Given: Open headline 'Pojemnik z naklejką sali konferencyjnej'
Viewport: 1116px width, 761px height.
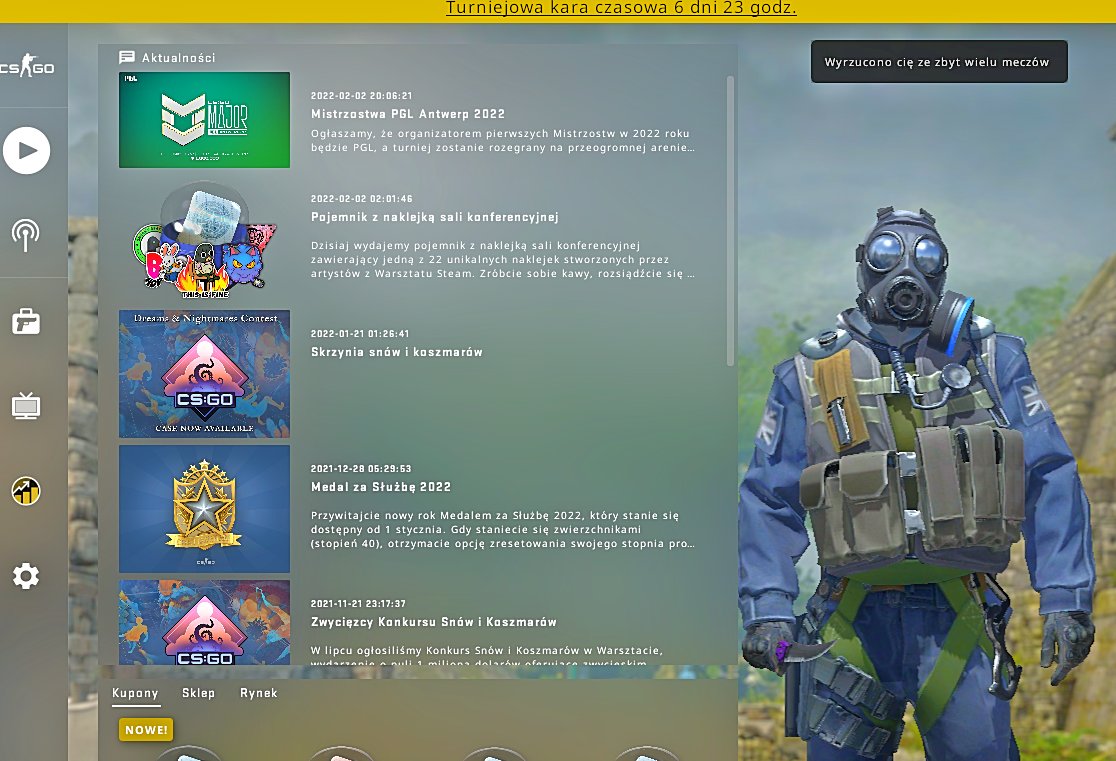Looking at the screenshot, I should coord(435,217).
